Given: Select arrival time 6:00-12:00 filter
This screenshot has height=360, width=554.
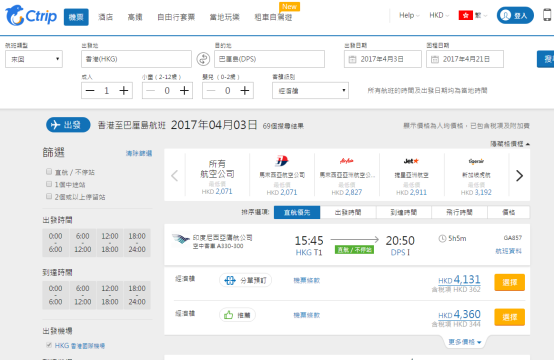Looking at the screenshot, I should pyautogui.click(x=83, y=295).
